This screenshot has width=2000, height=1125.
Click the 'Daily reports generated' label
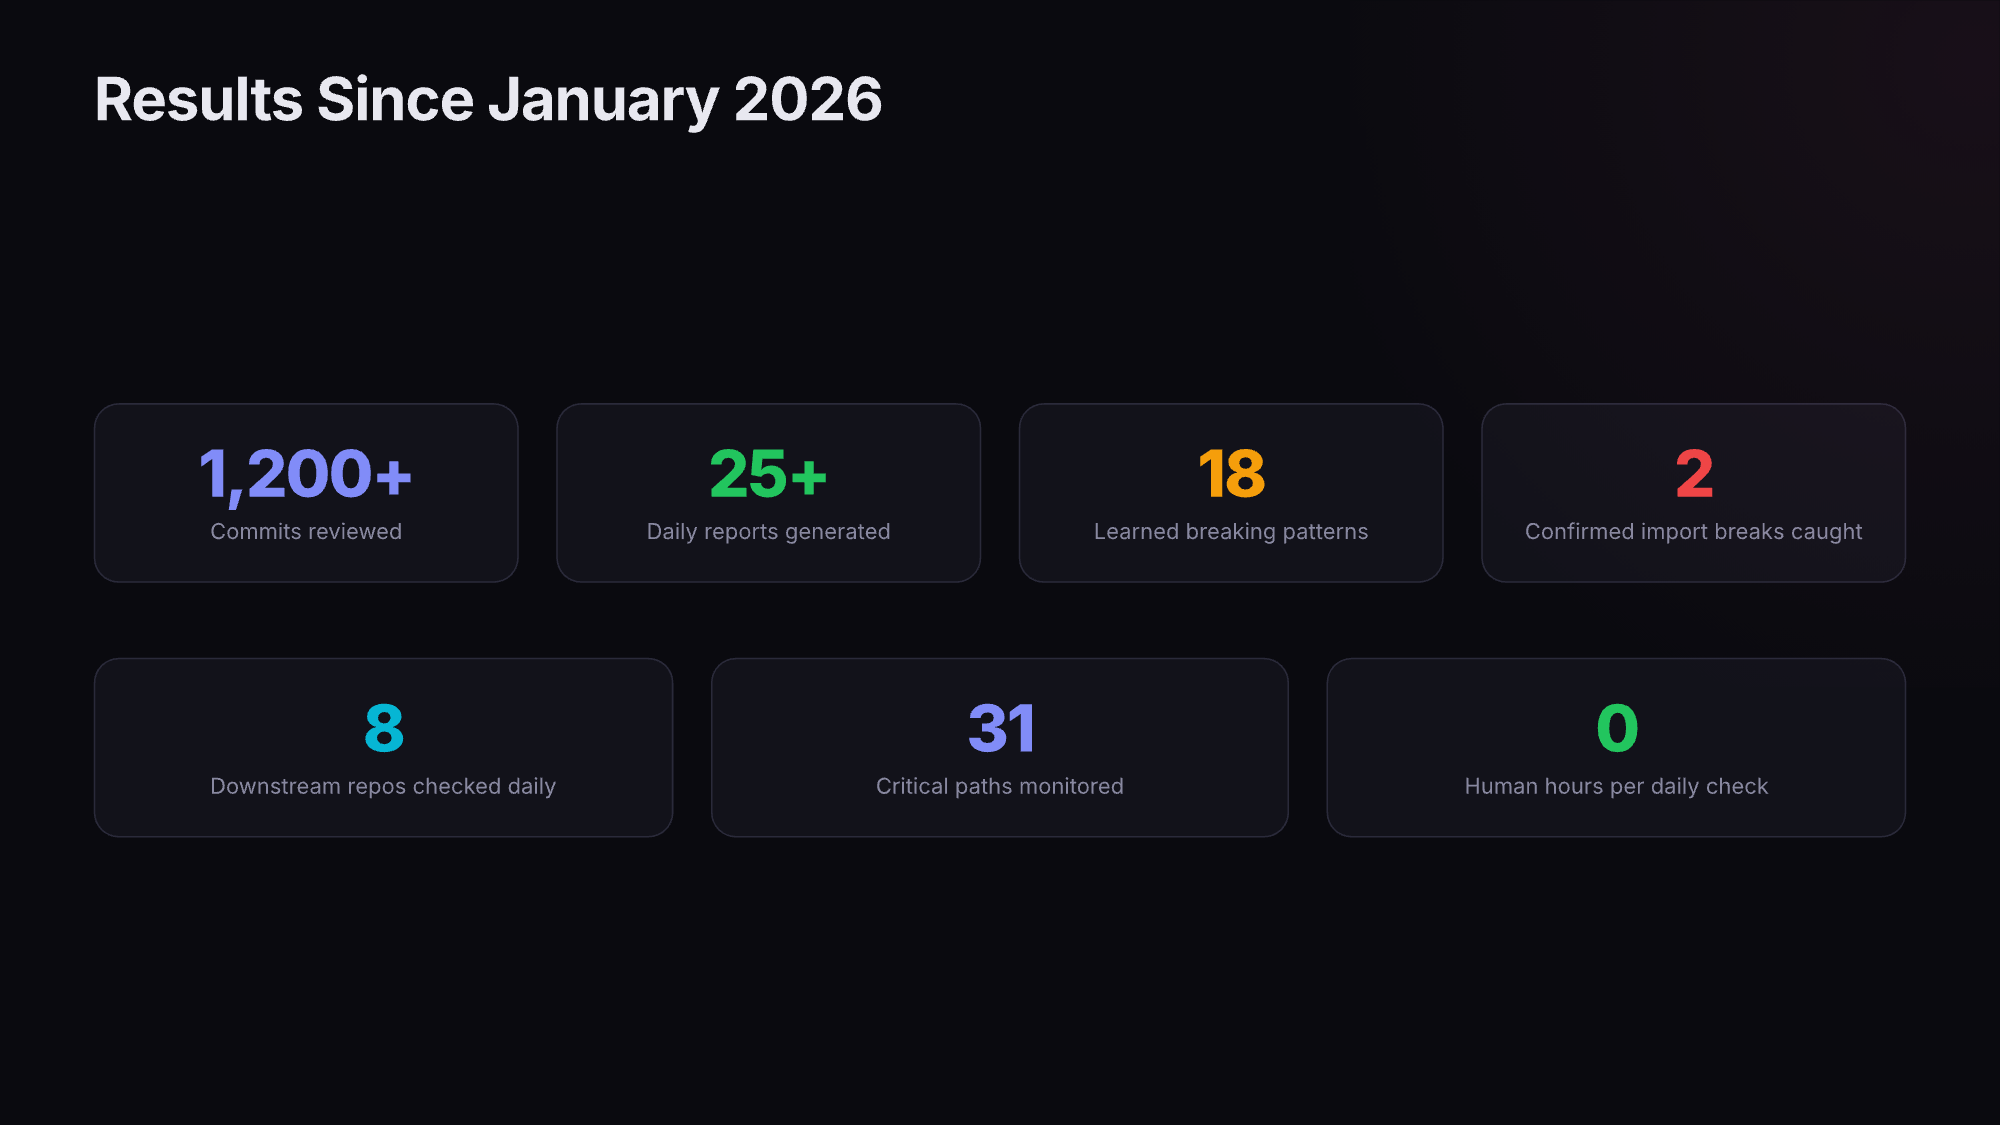[768, 531]
